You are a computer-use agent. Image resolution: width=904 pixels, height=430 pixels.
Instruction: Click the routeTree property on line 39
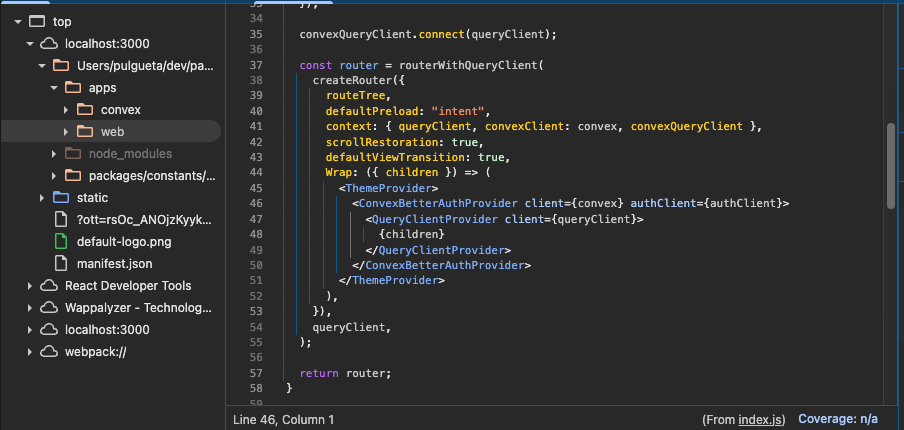pos(355,96)
